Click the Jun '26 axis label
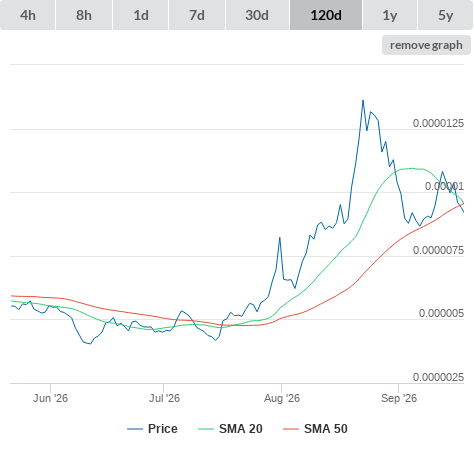The image size is (474, 455). [x=50, y=398]
